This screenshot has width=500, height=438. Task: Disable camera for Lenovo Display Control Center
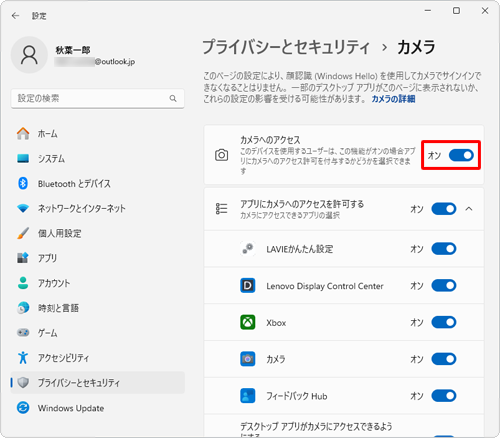pos(444,286)
